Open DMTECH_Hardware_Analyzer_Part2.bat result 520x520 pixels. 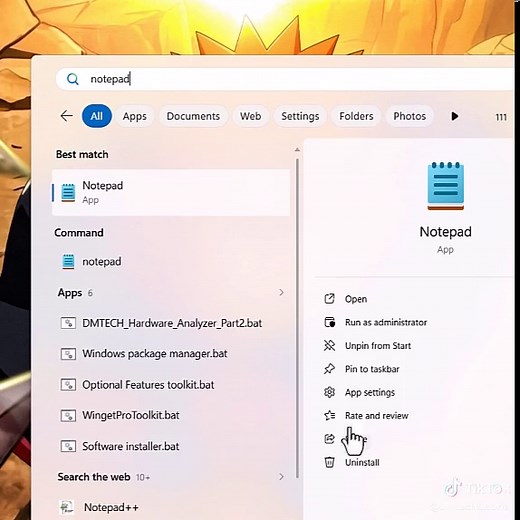click(171, 323)
